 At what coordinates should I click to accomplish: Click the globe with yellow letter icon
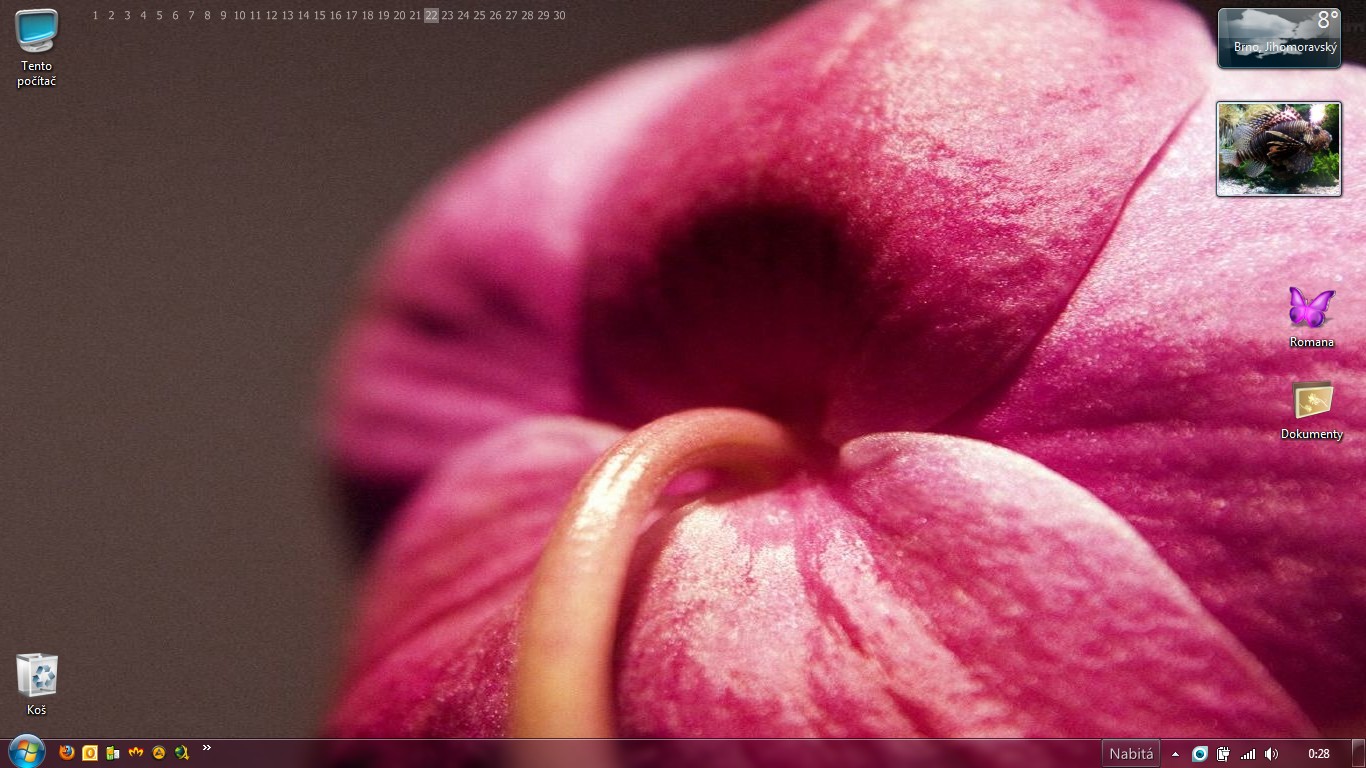[x=182, y=752]
